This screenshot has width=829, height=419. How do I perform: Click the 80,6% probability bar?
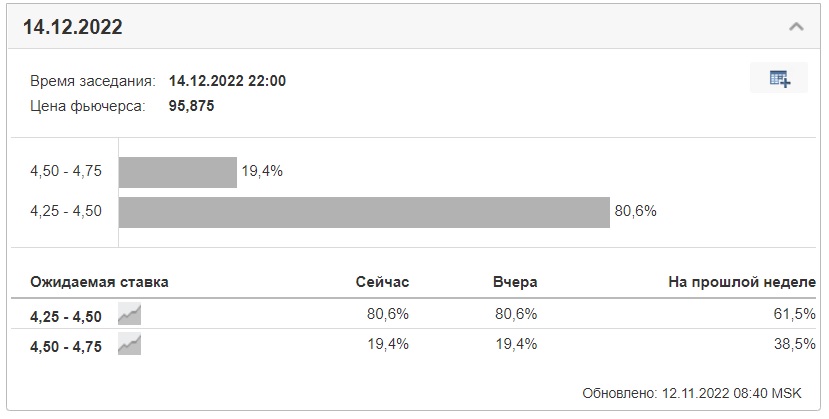pyautogui.click(x=364, y=212)
